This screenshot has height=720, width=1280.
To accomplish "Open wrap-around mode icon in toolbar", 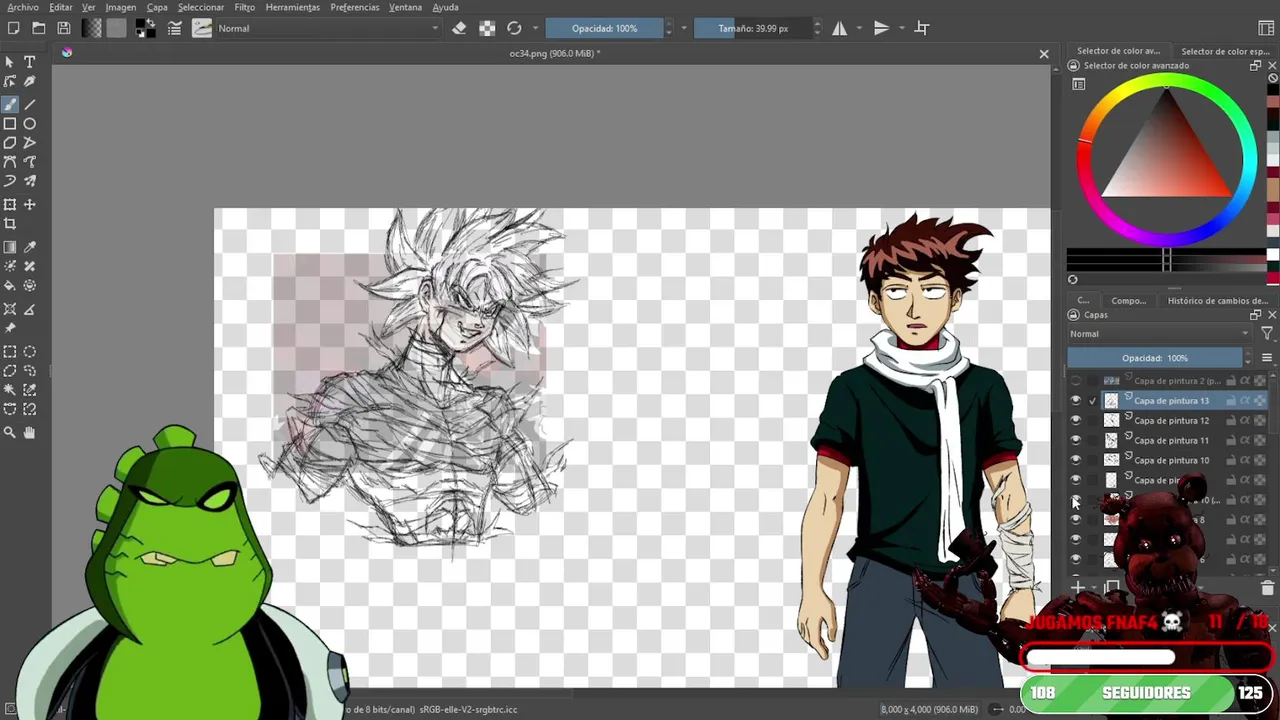I will pos(922,28).
